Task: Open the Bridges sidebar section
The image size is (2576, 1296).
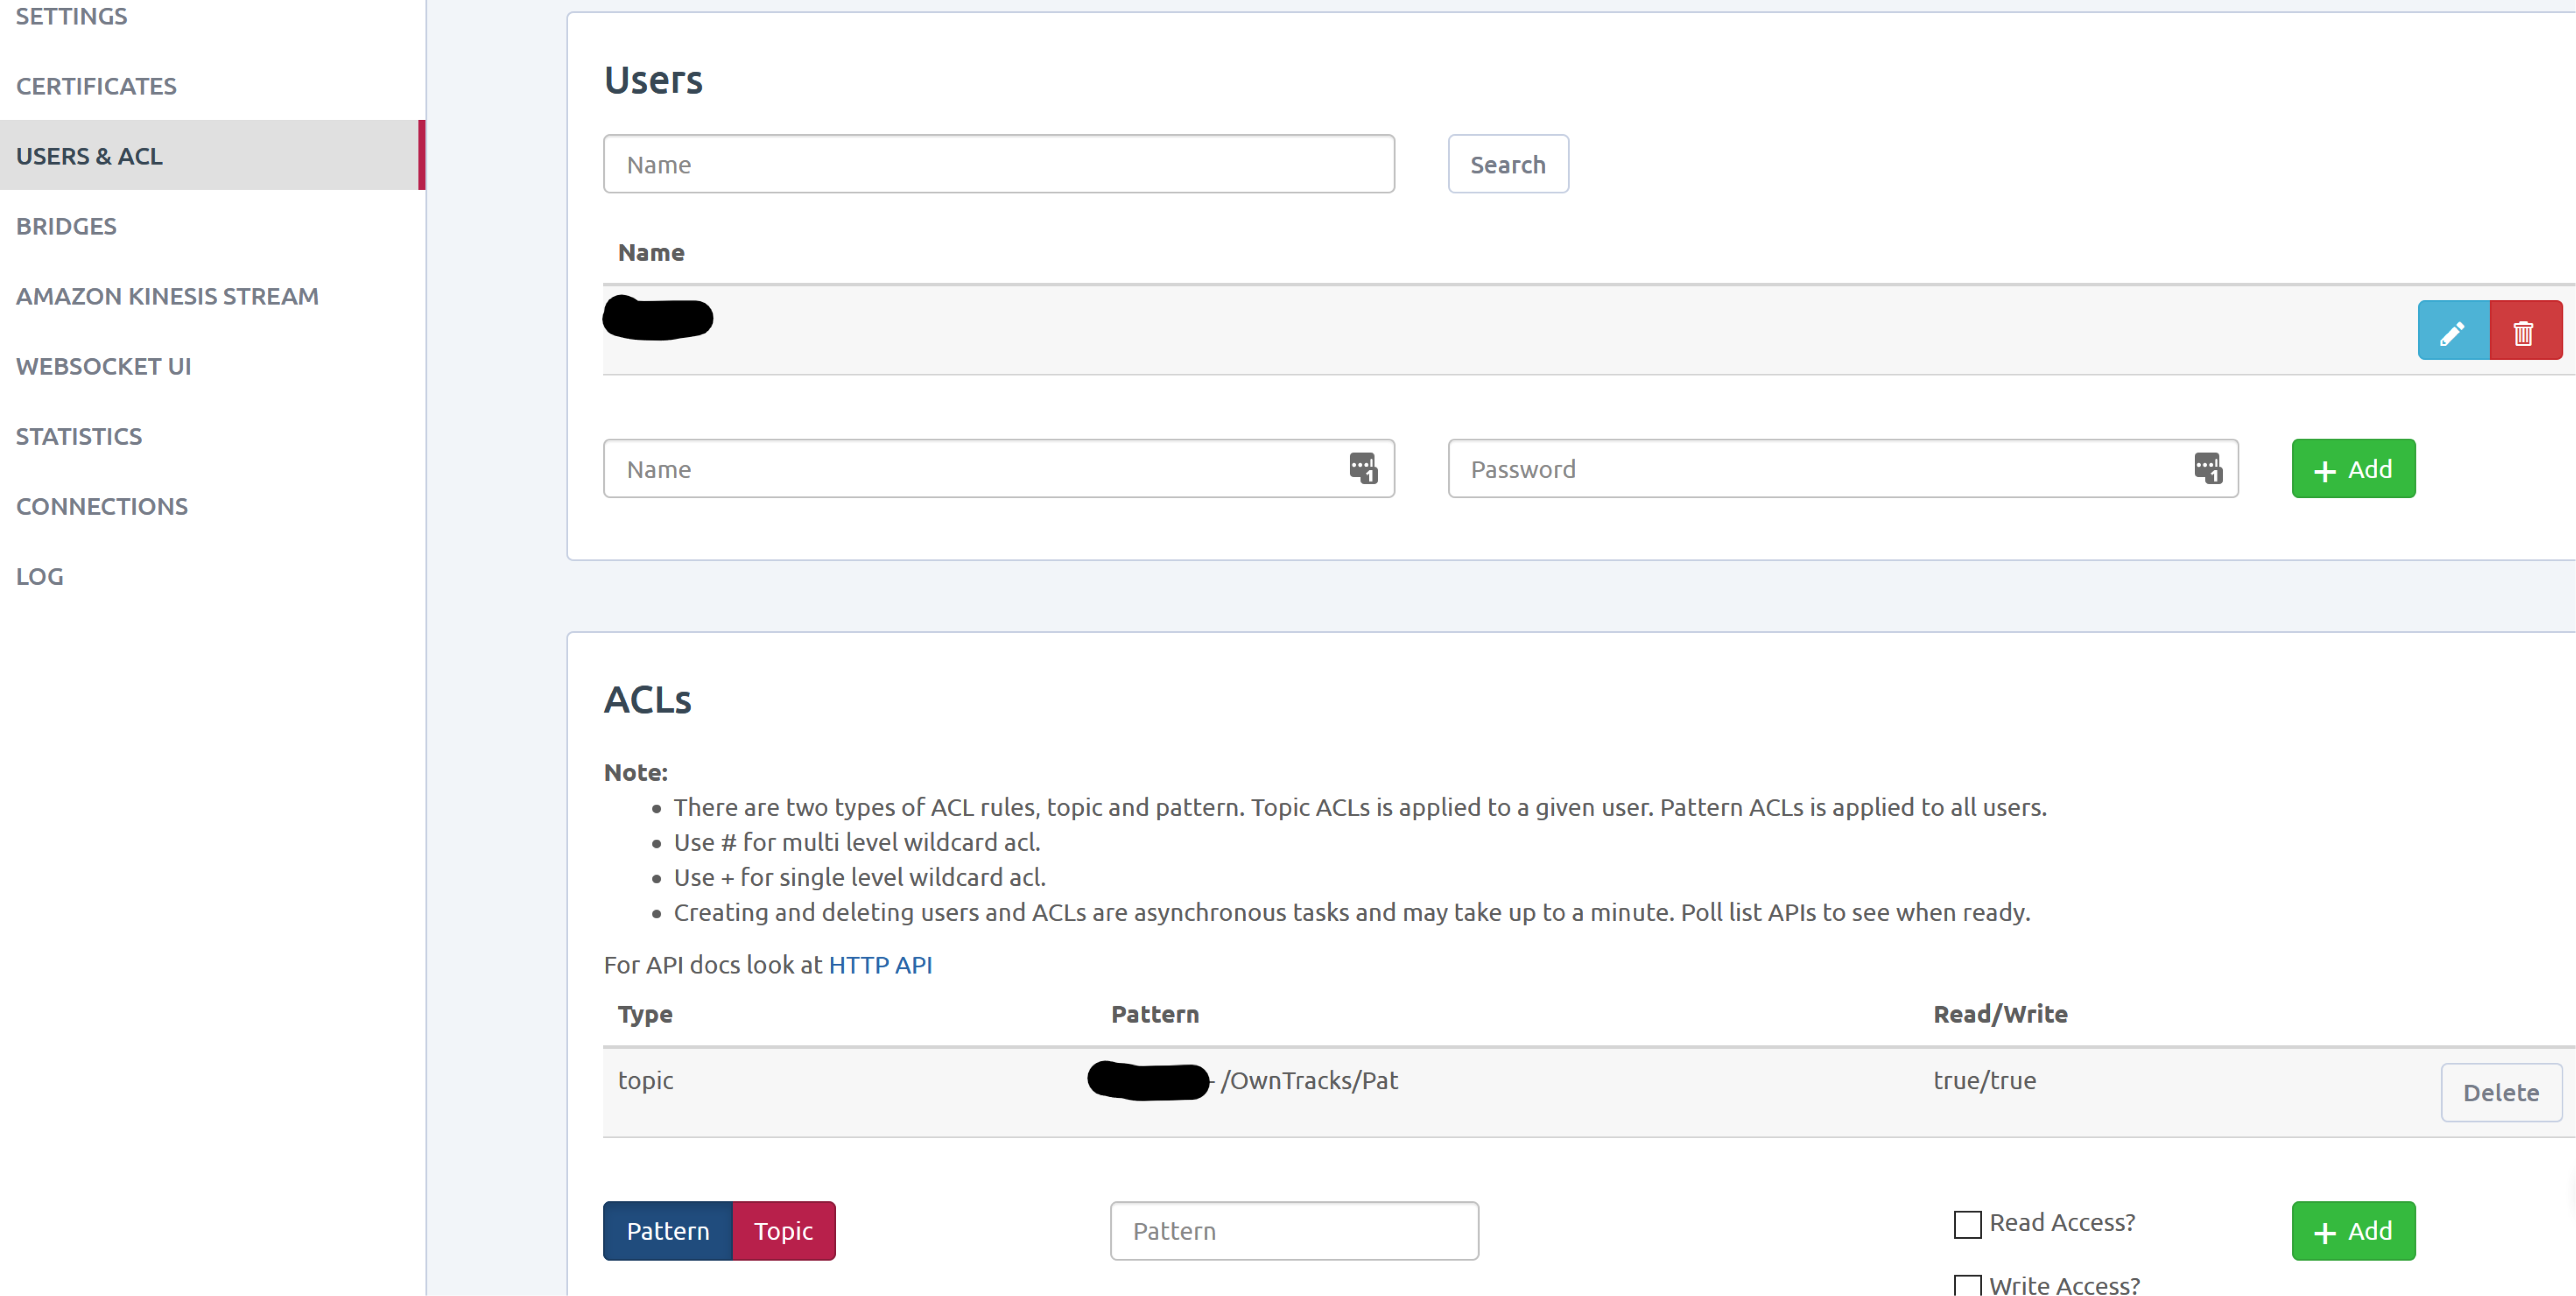Action: pyautogui.click(x=66, y=226)
